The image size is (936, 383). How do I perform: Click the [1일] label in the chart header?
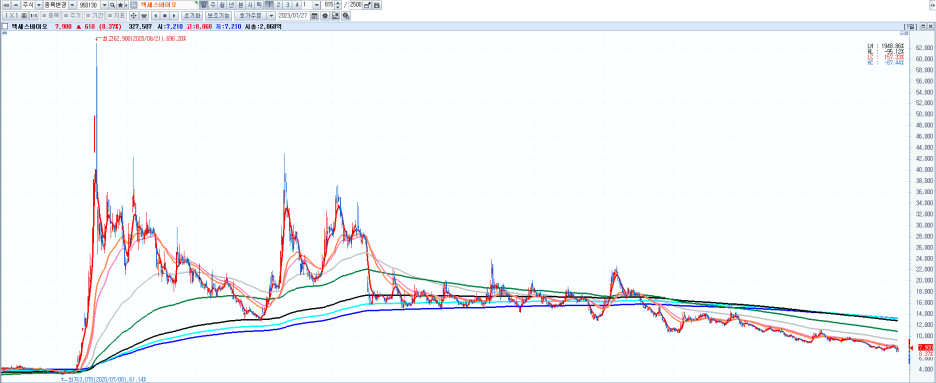910,27
